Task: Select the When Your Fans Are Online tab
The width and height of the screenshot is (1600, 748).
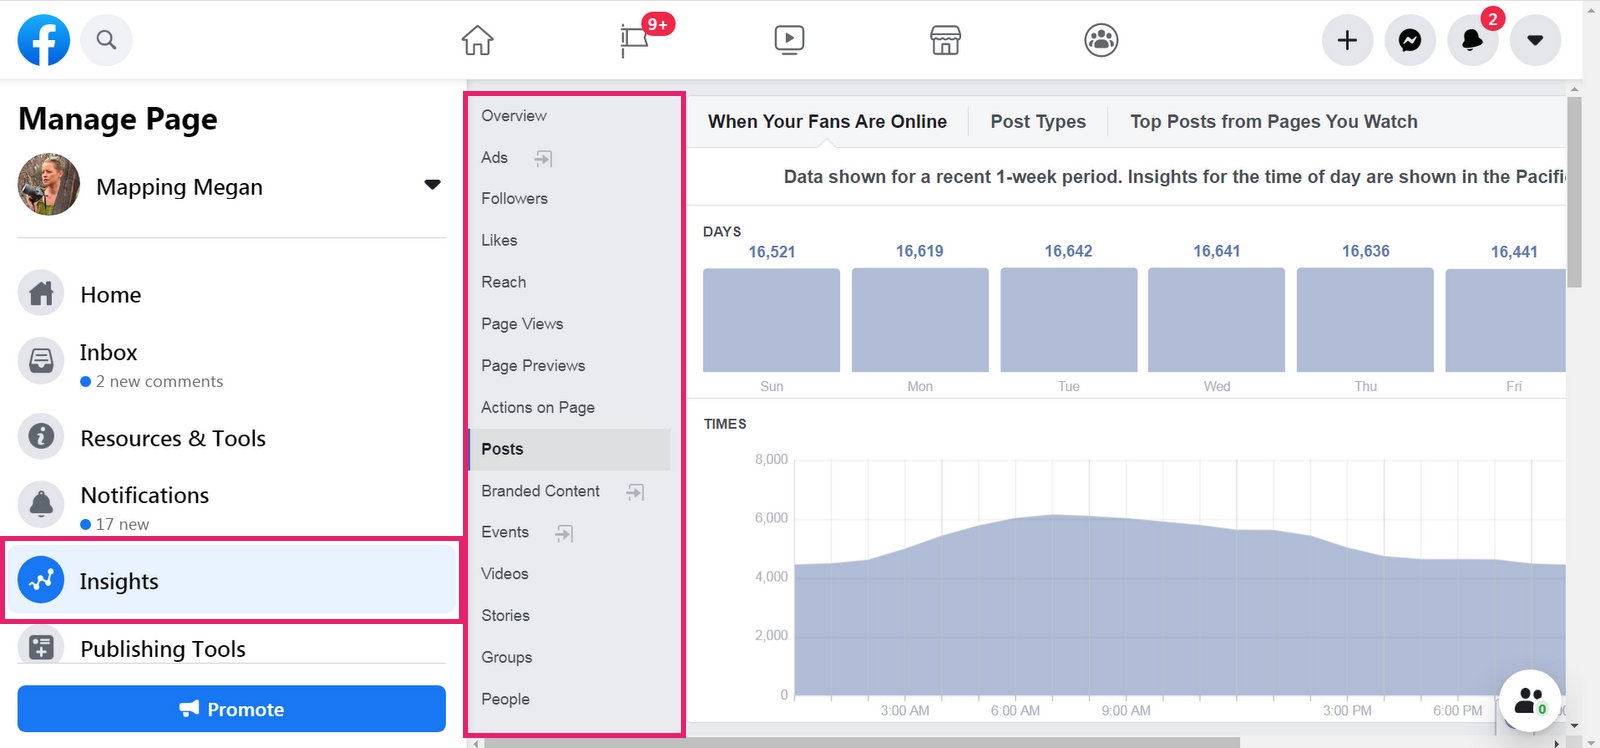Action: click(827, 122)
